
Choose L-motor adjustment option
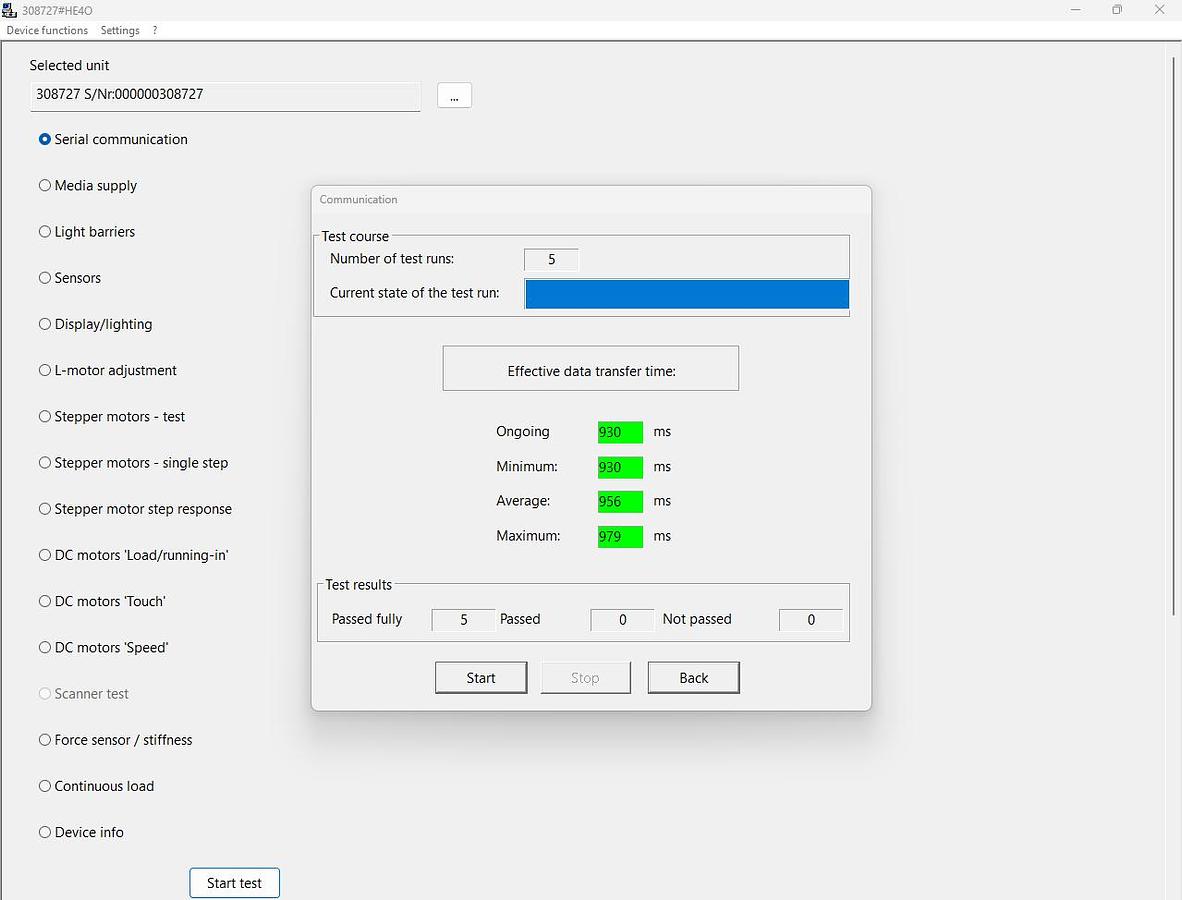(x=45, y=370)
